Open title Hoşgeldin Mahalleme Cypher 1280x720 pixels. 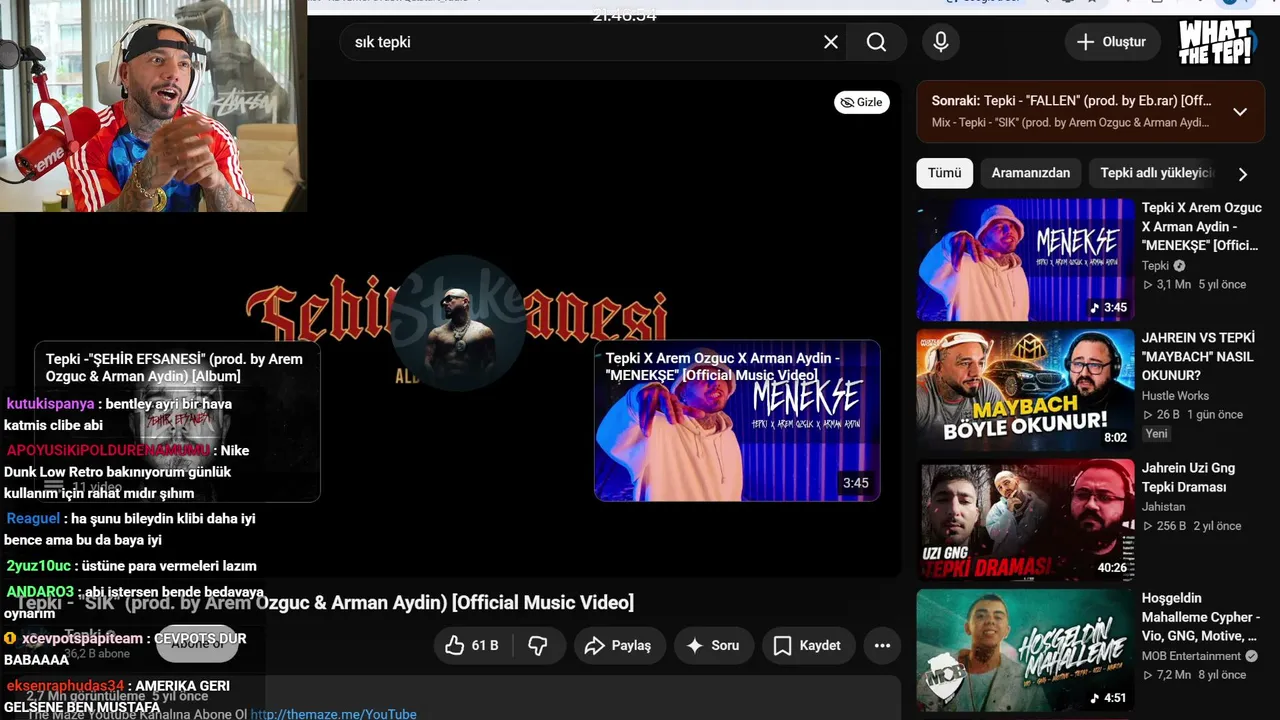pyautogui.click(x=1201, y=617)
